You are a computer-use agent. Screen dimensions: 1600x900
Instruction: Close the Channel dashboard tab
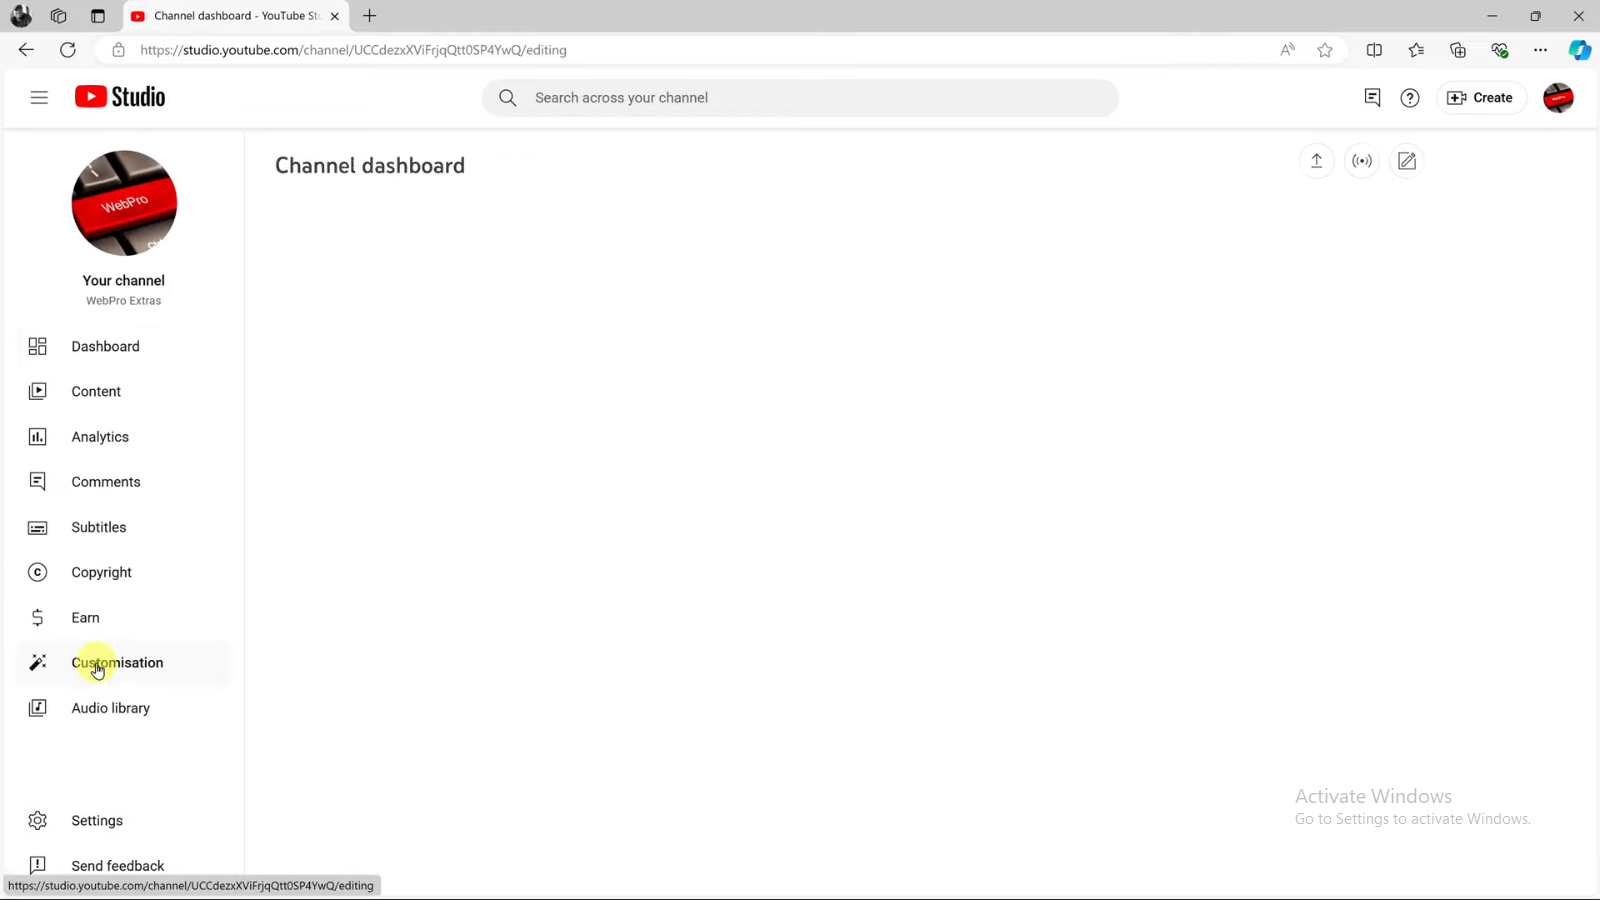tap(335, 16)
